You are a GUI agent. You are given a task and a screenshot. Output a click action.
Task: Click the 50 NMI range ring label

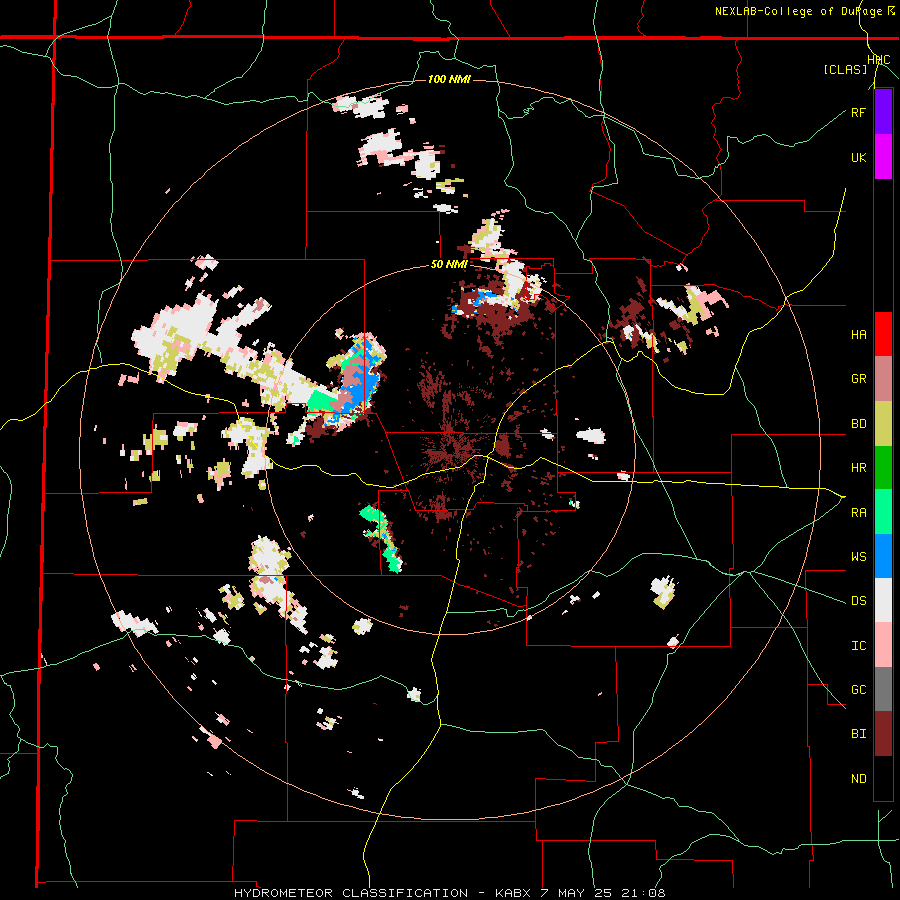point(449,265)
